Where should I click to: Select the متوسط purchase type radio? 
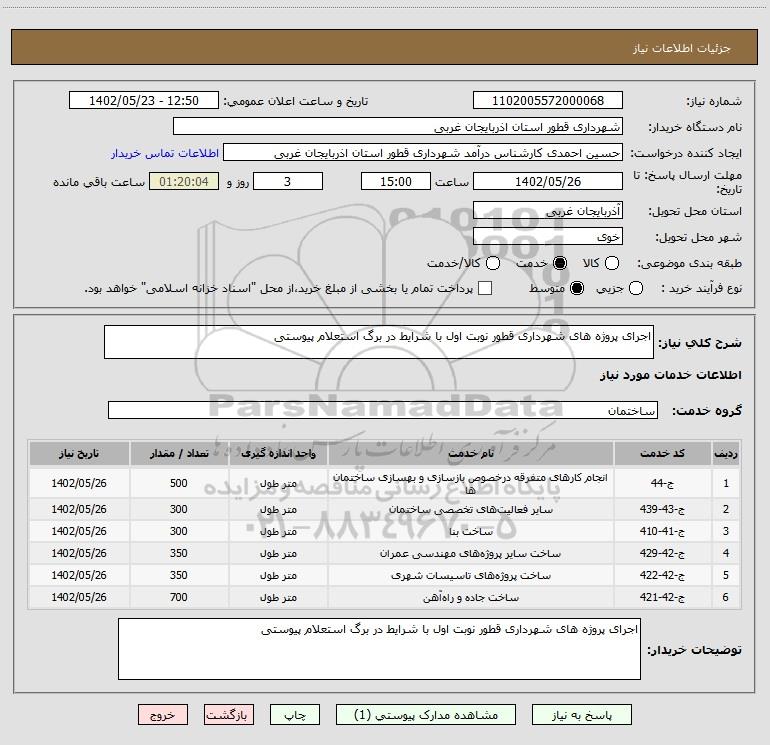[577, 288]
